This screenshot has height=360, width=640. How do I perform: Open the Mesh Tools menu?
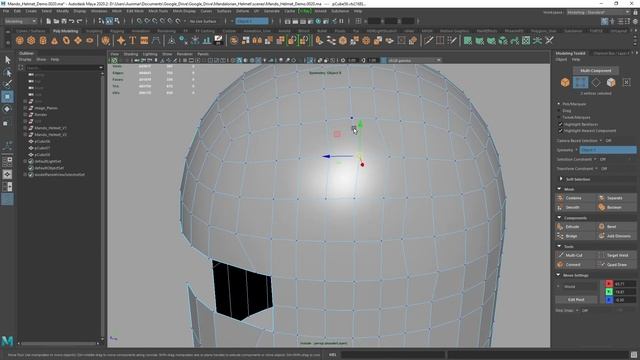tap(158, 11)
